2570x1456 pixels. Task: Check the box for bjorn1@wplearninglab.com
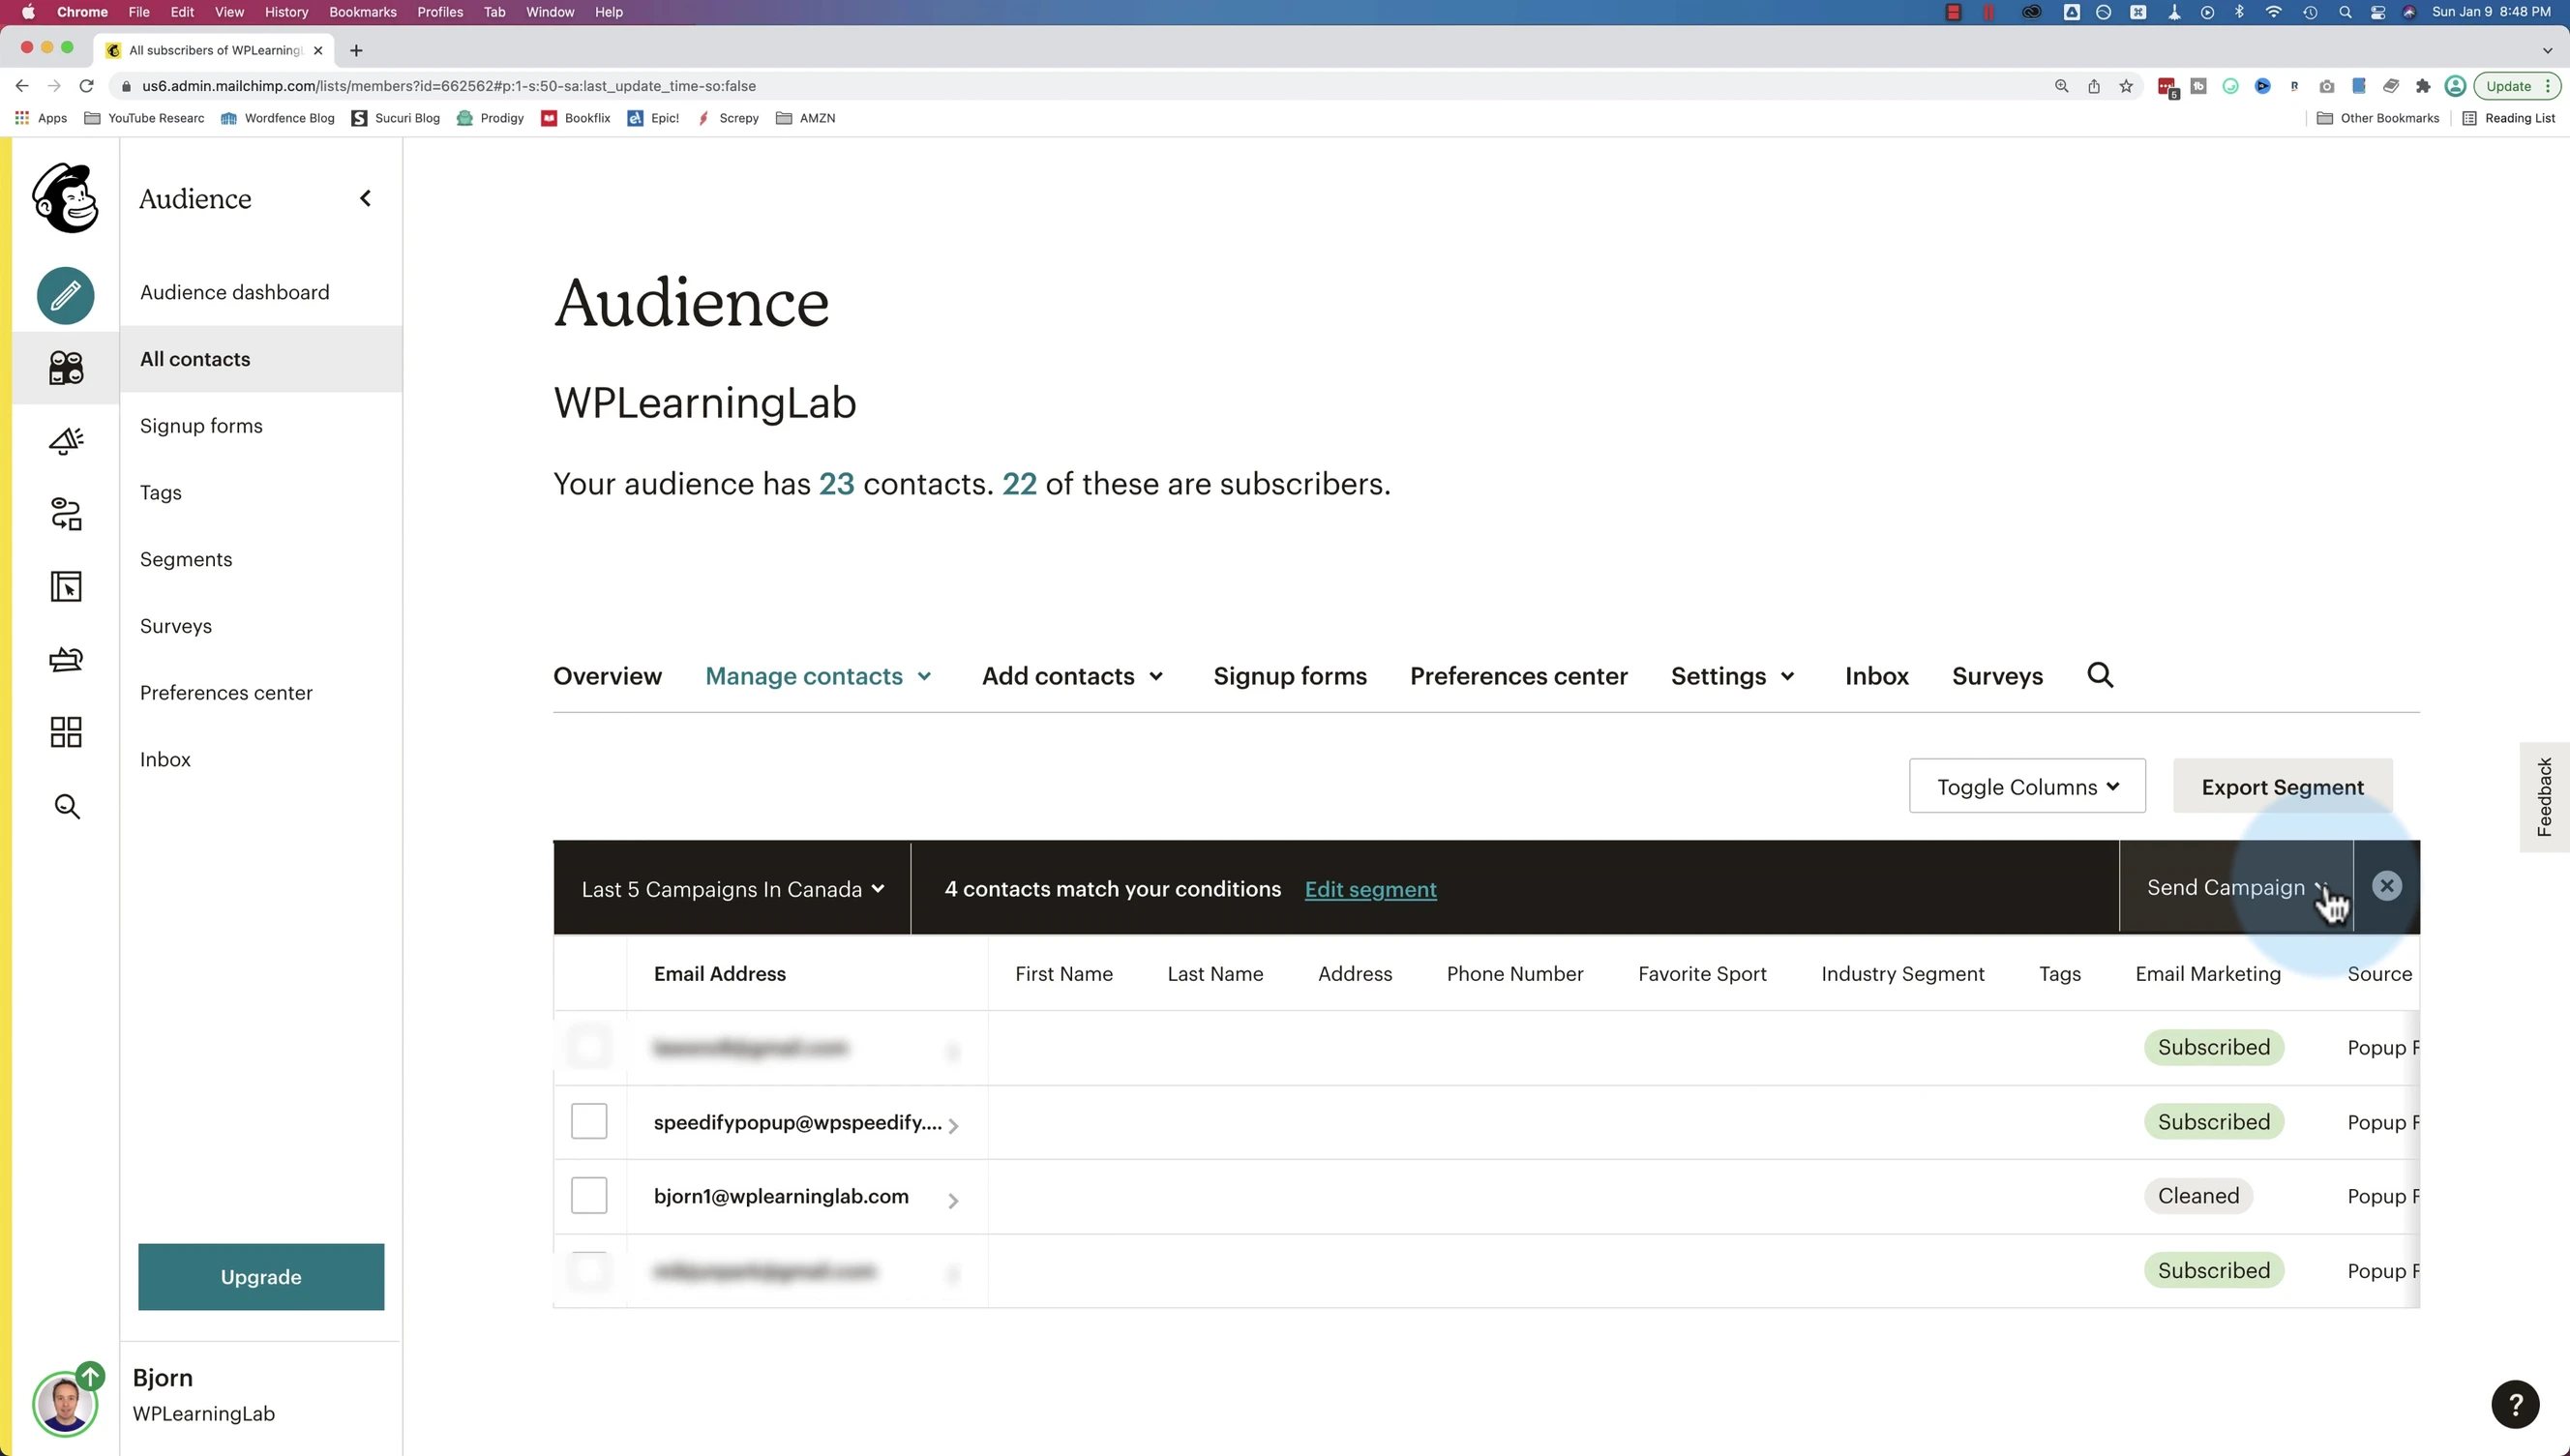click(x=589, y=1196)
